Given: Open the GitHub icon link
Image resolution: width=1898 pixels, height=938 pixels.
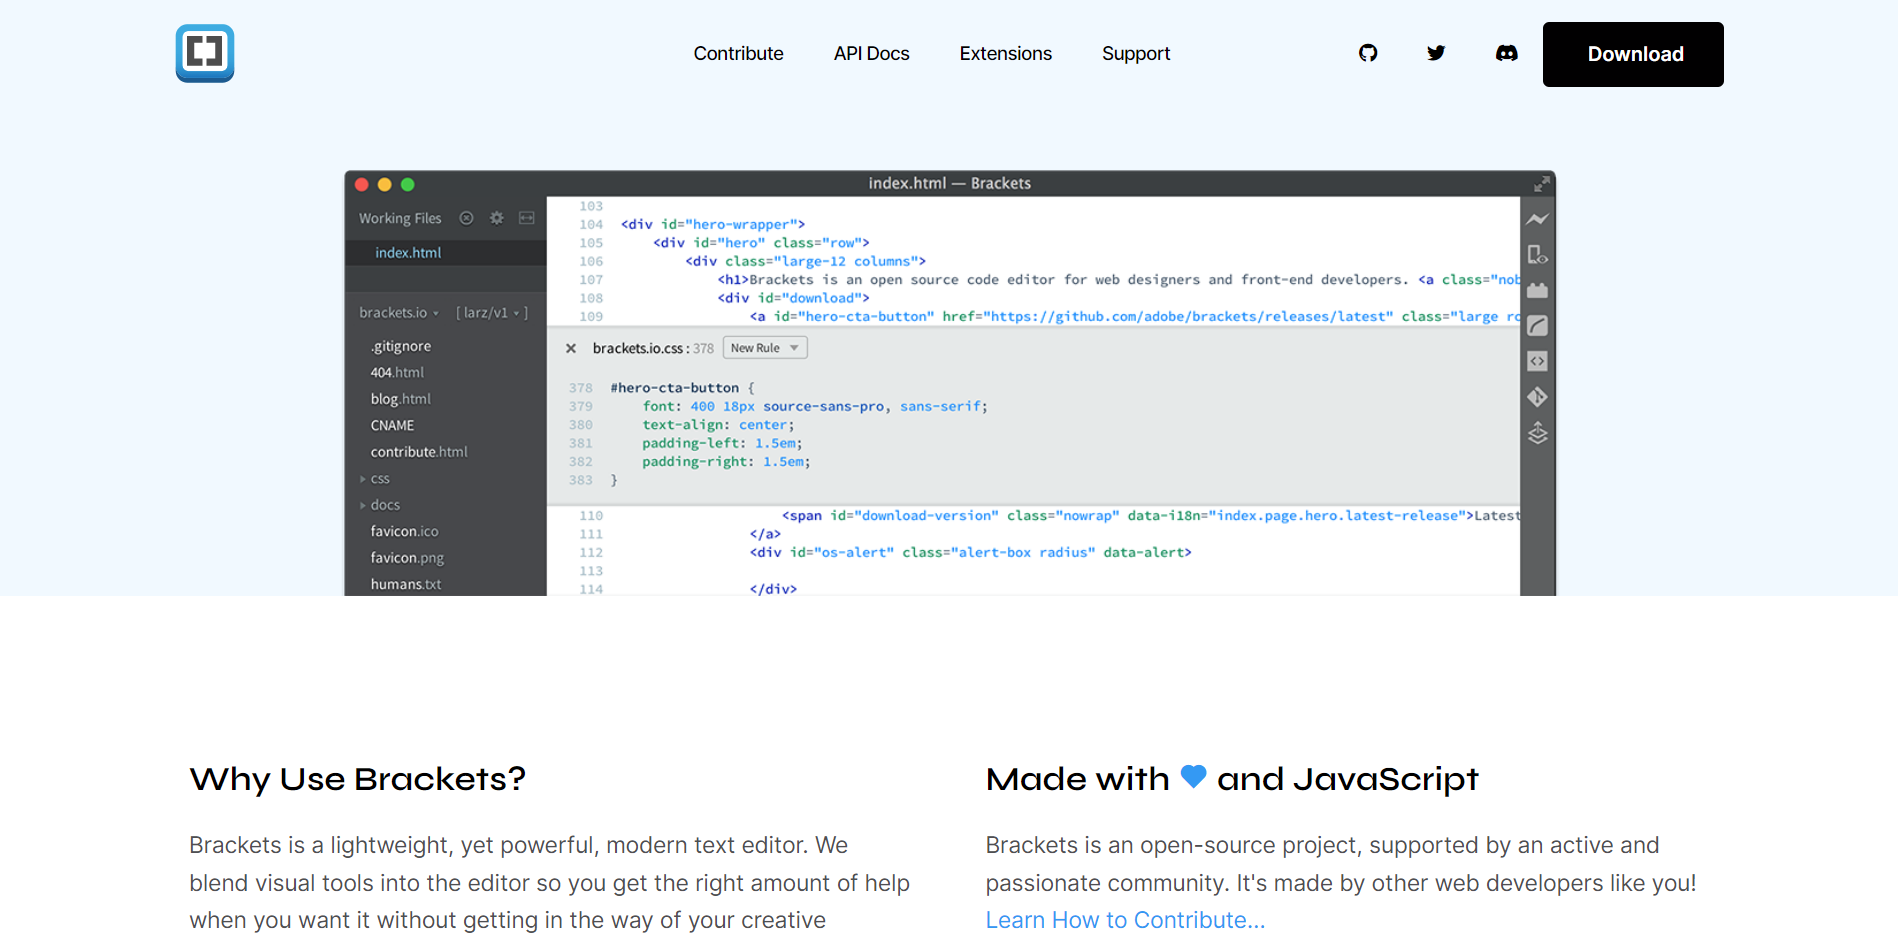Looking at the screenshot, I should click(1368, 53).
